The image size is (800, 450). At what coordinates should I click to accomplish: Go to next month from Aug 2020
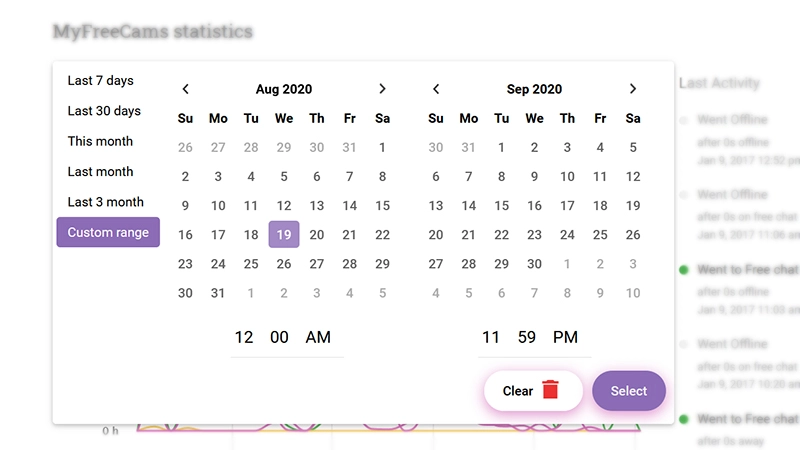pyautogui.click(x=382, y=89)
